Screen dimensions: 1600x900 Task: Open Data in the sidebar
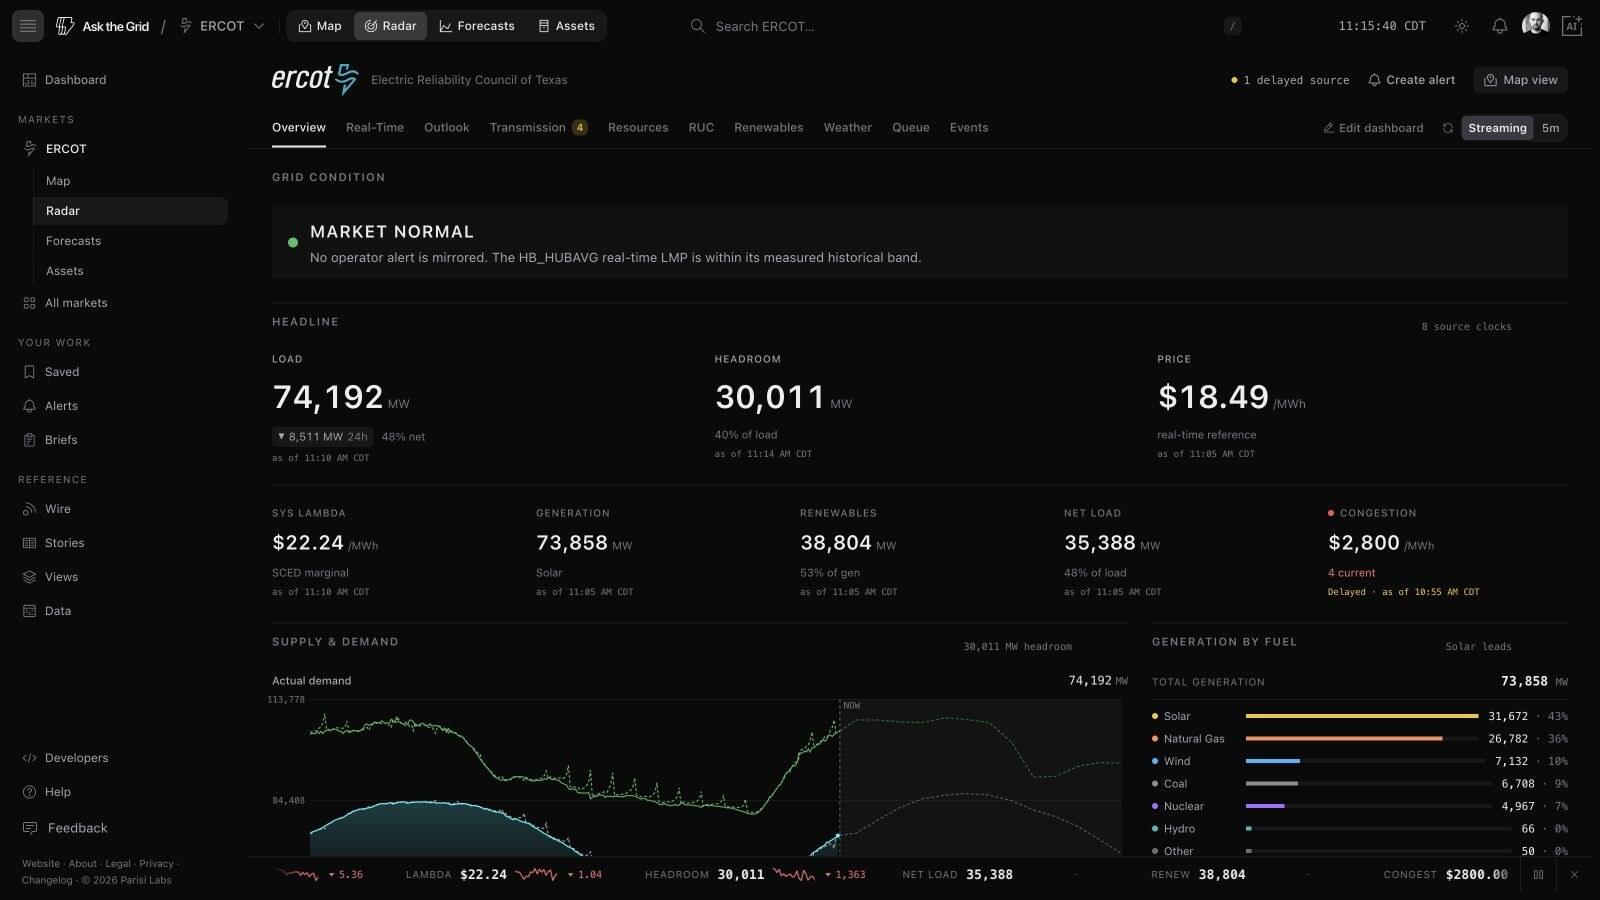[47, 611]
